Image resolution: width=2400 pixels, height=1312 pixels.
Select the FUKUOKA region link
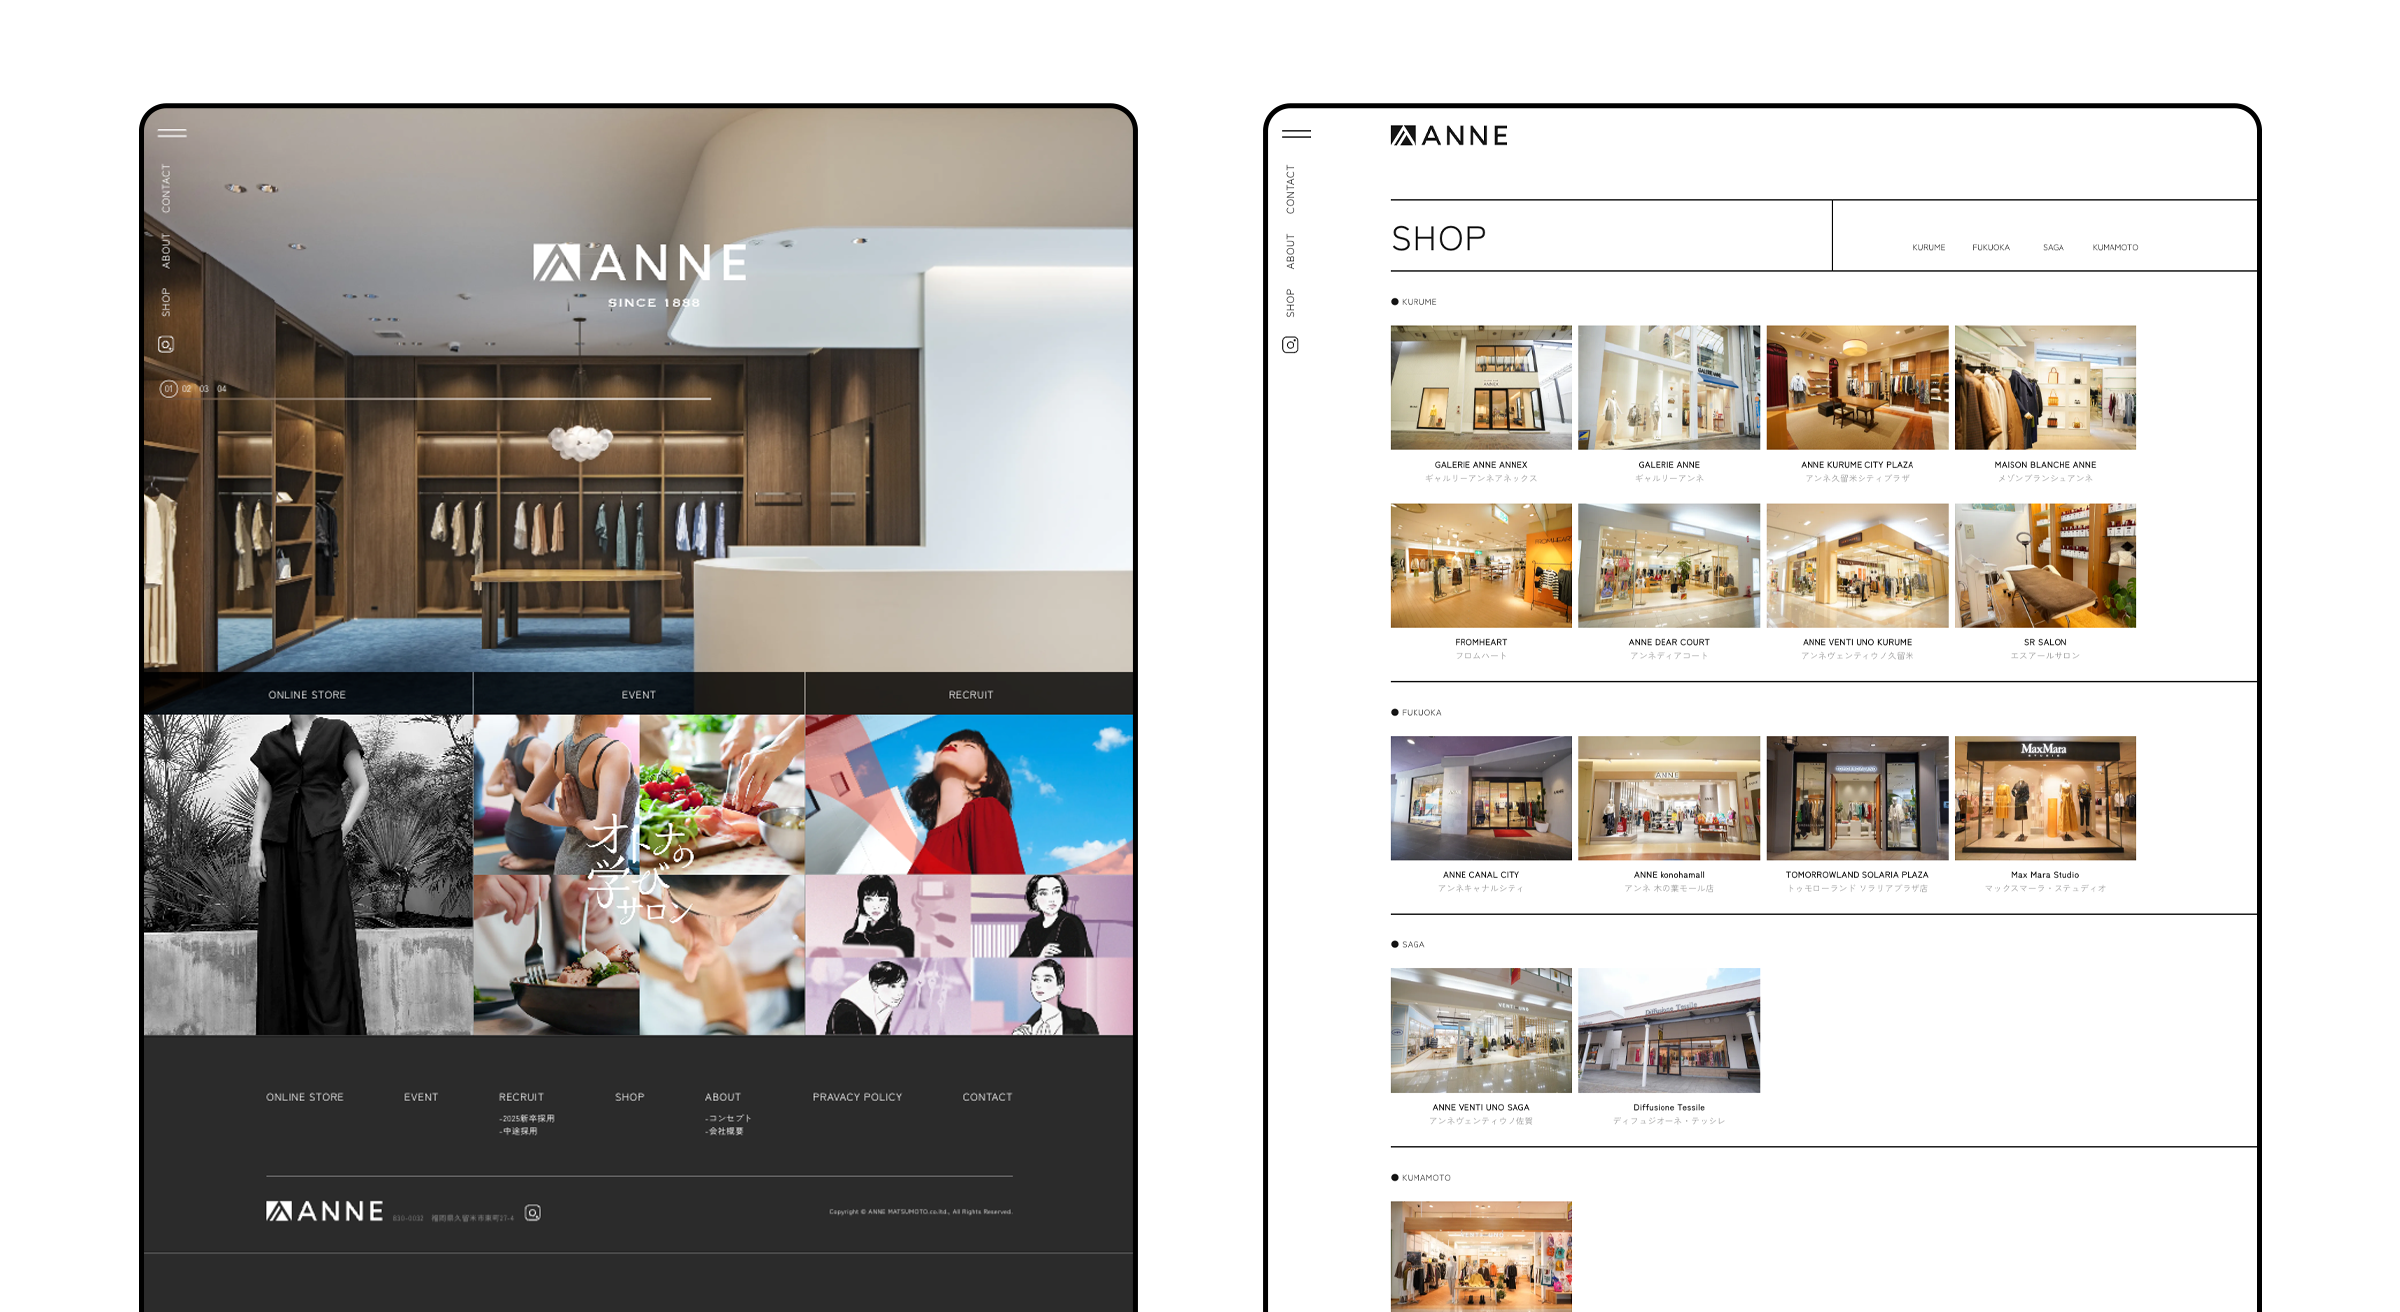[x=1990, y=248]
